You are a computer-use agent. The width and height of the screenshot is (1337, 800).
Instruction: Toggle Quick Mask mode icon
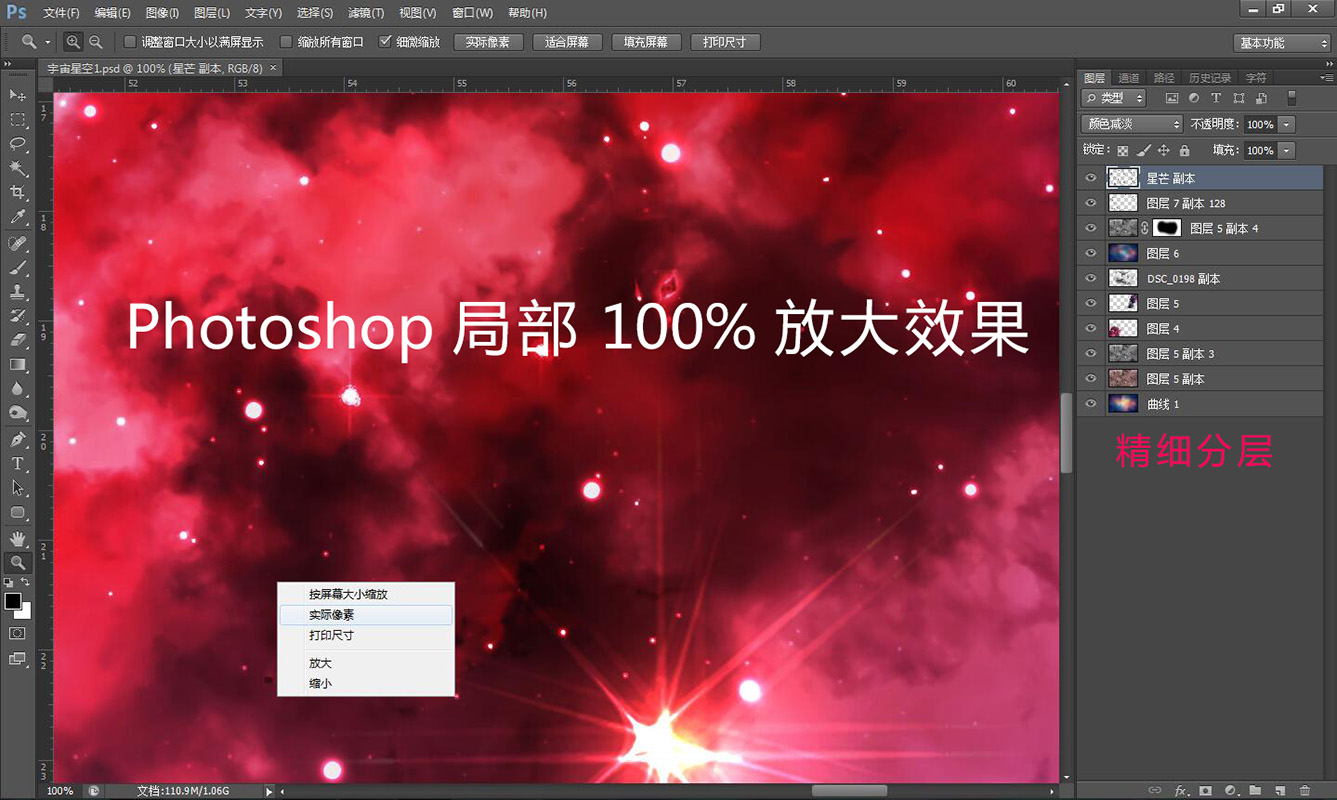click(x=18, y=633)
